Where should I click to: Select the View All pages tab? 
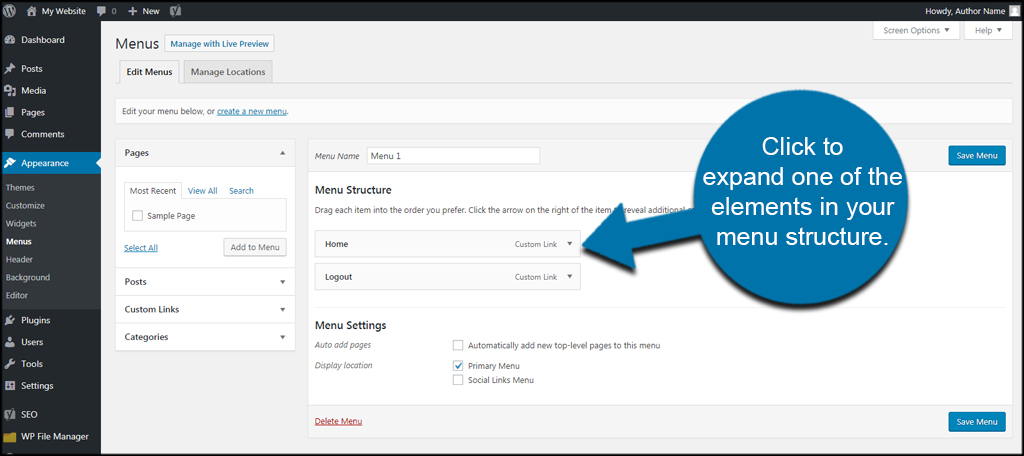[x=202, y=191]
